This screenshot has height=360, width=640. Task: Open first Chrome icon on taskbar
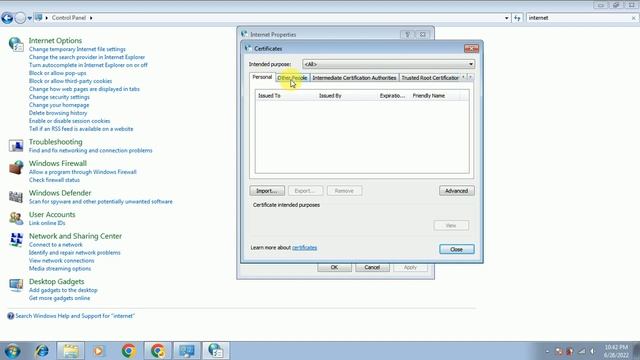129,351
